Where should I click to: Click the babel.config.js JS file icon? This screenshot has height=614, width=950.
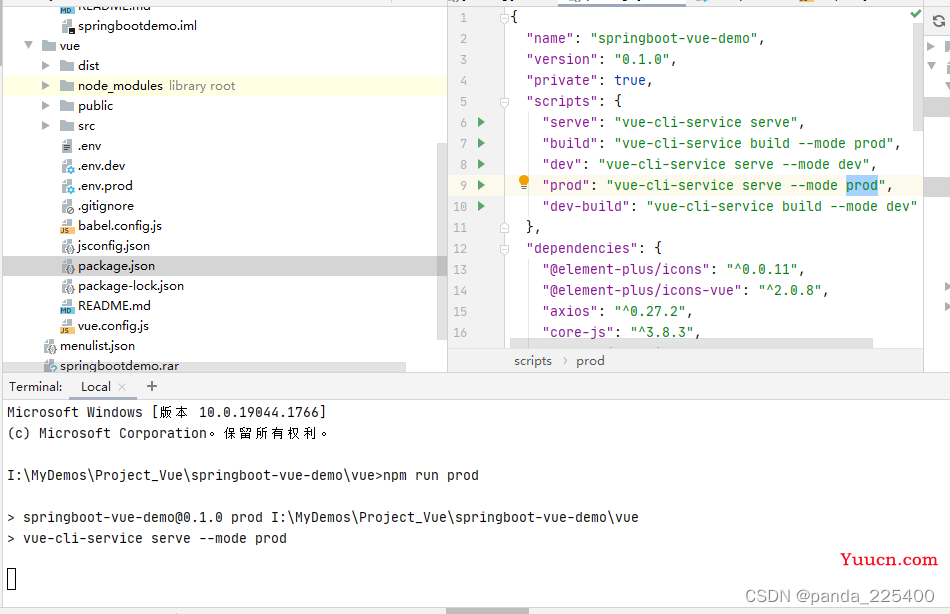coord(67,226)
